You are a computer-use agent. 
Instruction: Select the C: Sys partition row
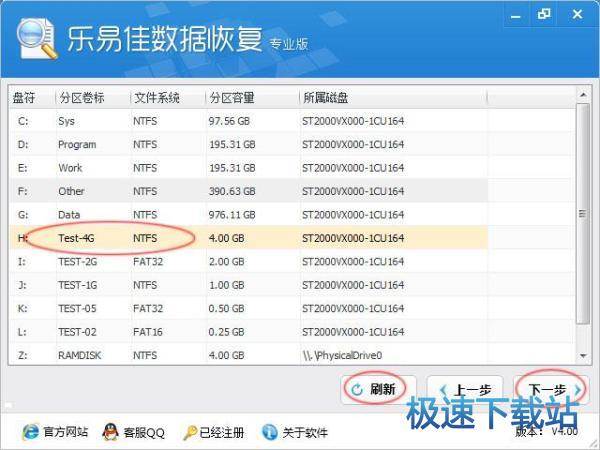pos(249,121)
